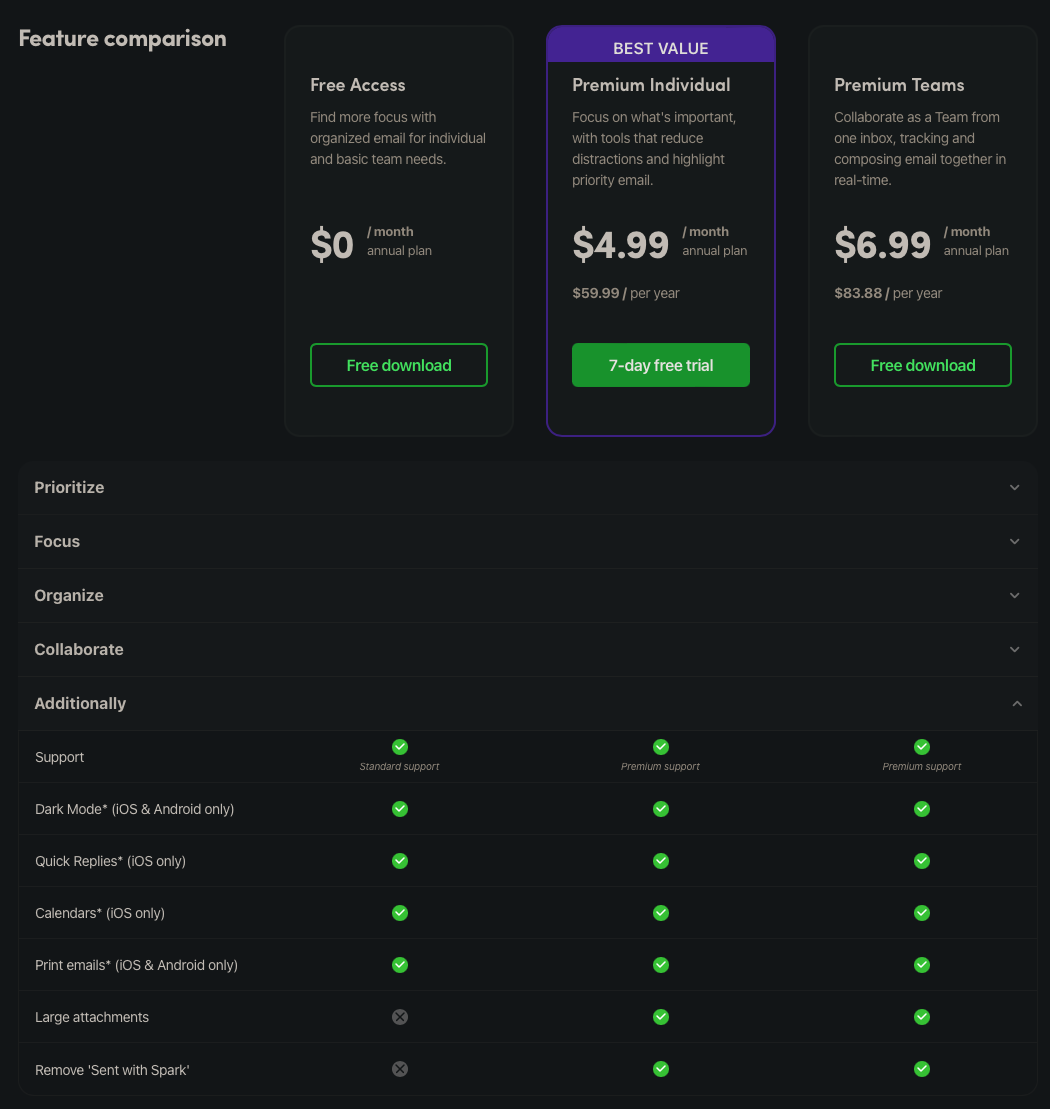The height and width of the screenshot is (1109, 1050).
Task: Click the Quick Replies row label
Action: click(110, 861)
